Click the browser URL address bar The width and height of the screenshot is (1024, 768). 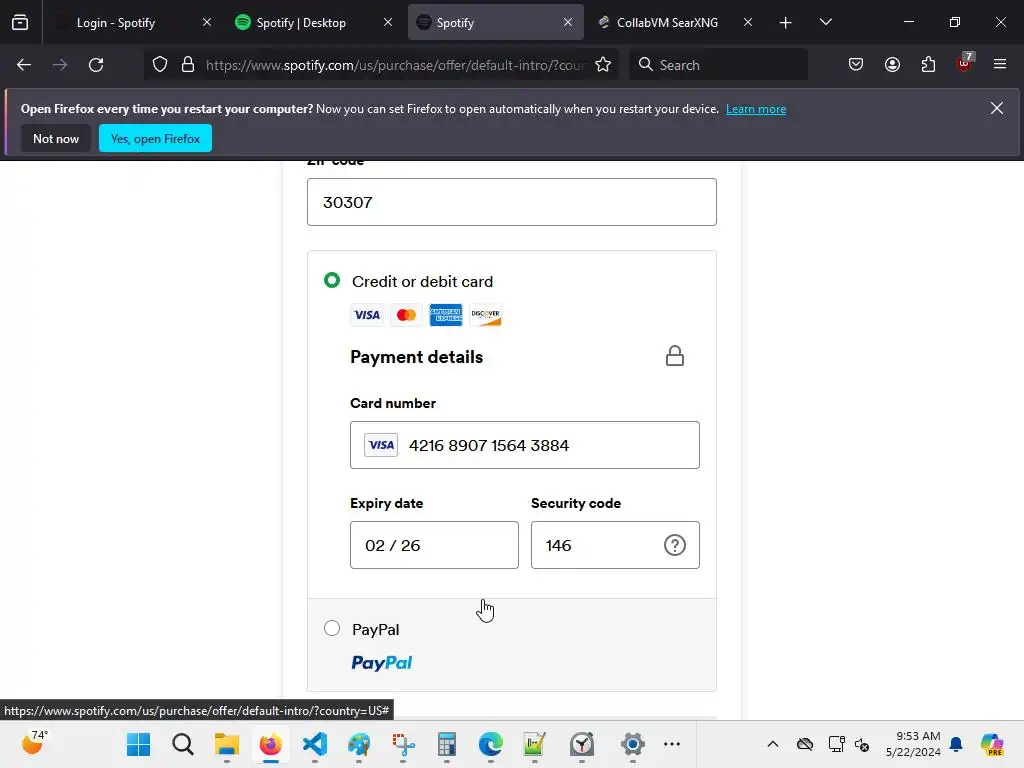[x=394, y=65]
